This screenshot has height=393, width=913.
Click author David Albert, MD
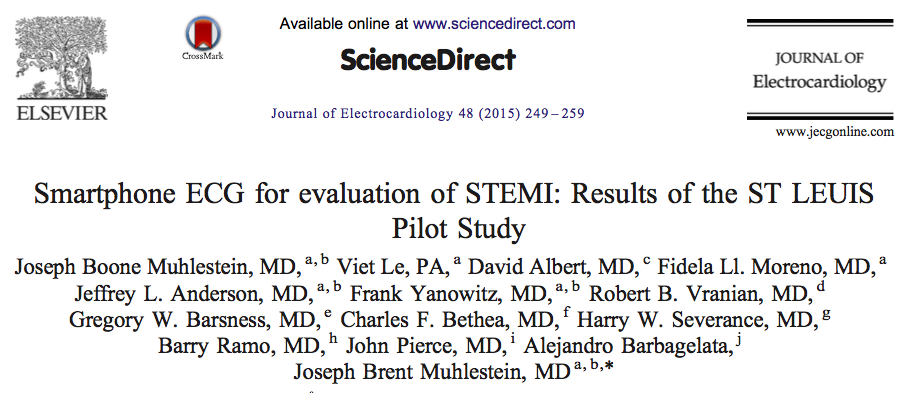coord(554,267)
